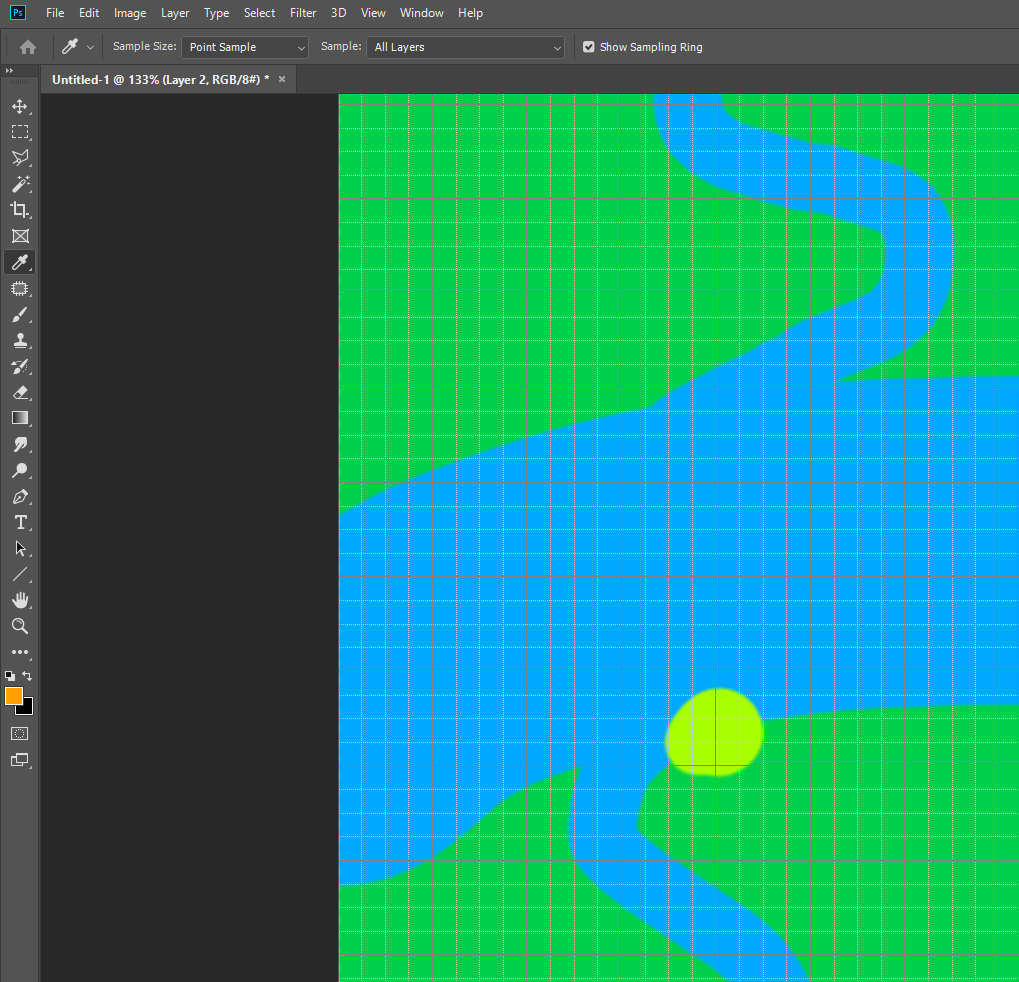
Task: Open the Edit Toolbar three-dots menu
Action: click(x=19, y=652)
